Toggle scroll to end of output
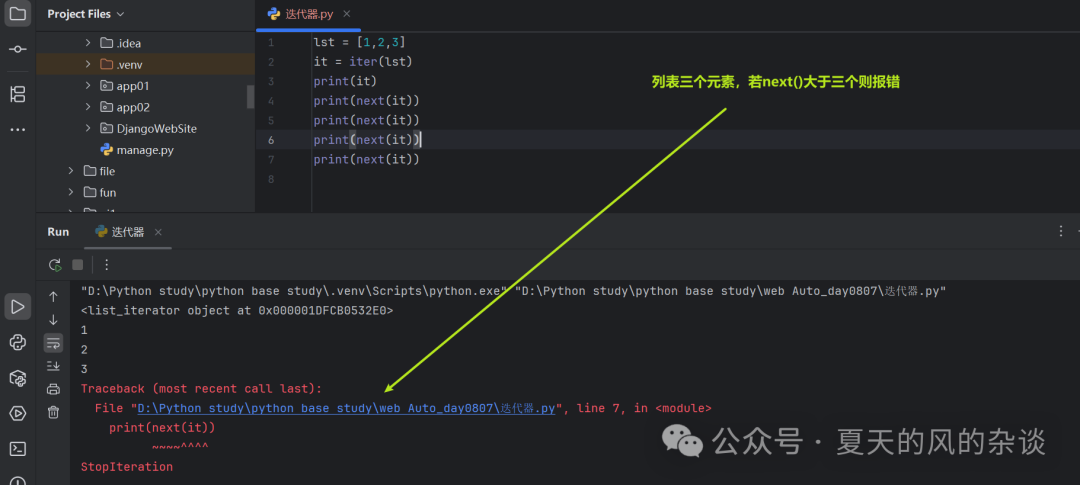Image resolution: width=1080 pixels, height=485 pixels. [x=53, y=365]
